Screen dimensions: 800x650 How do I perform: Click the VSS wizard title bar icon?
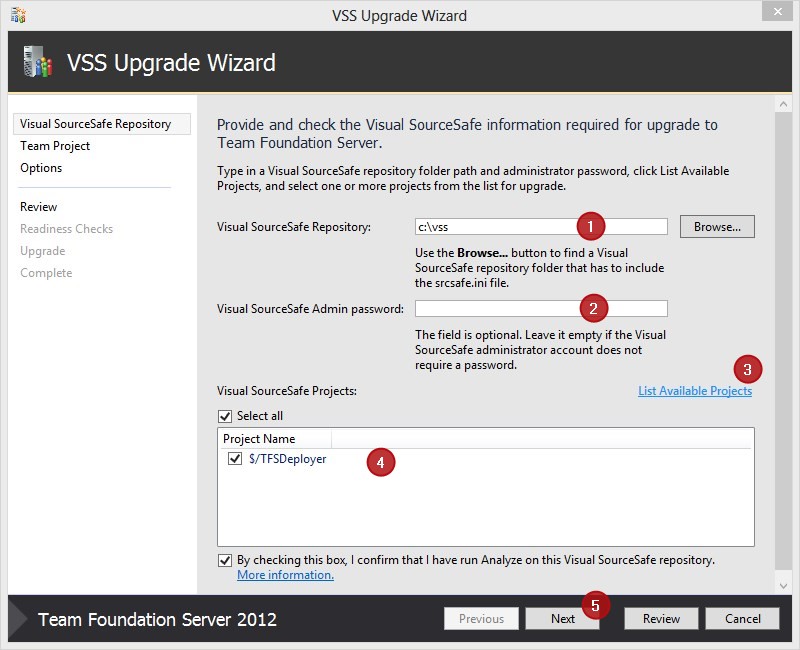tap(18, 15)
